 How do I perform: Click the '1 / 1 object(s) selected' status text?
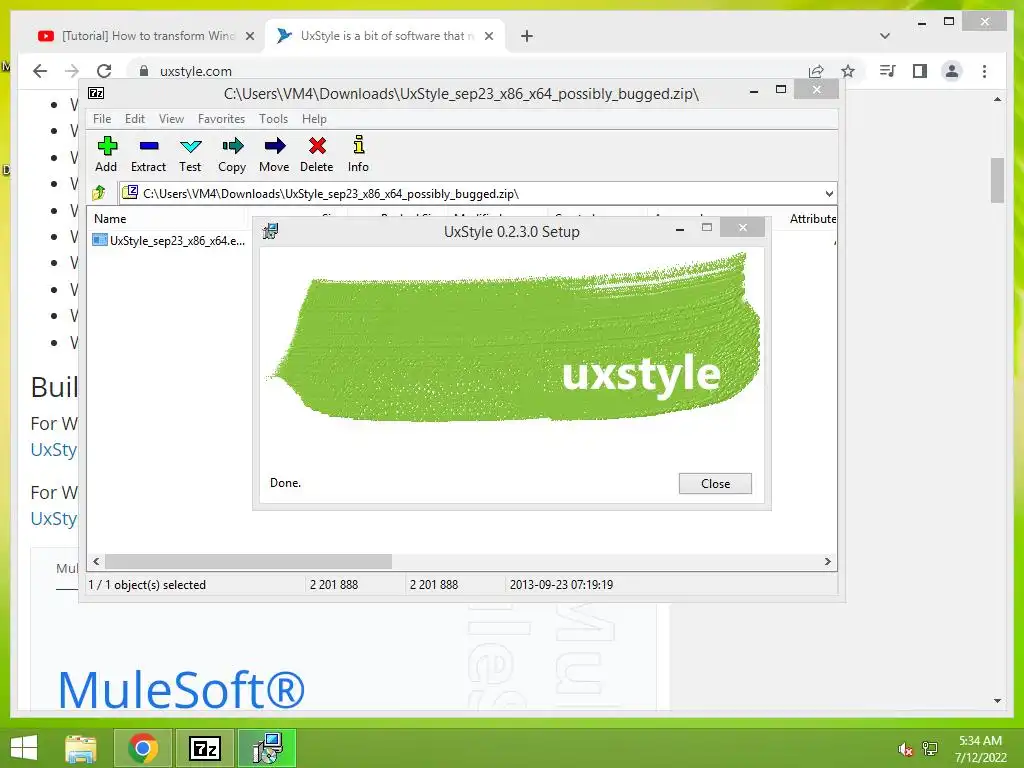coord(147,584)
